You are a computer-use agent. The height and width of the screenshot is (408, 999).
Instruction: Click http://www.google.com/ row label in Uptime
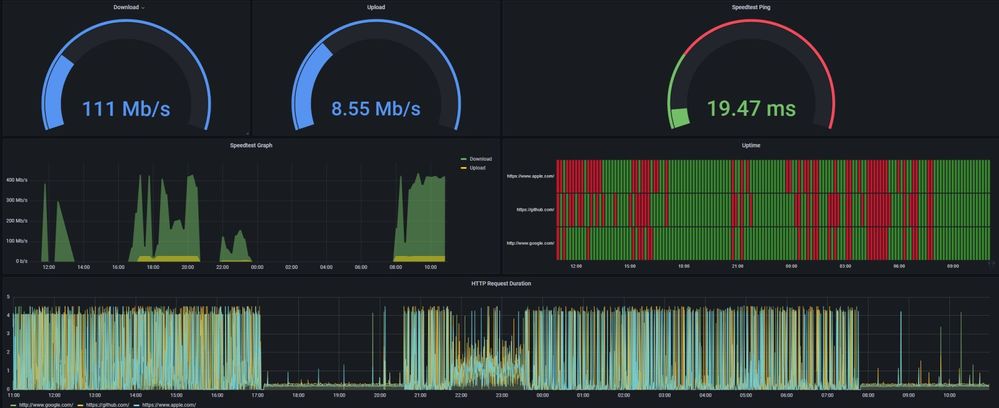coord(530,243)
